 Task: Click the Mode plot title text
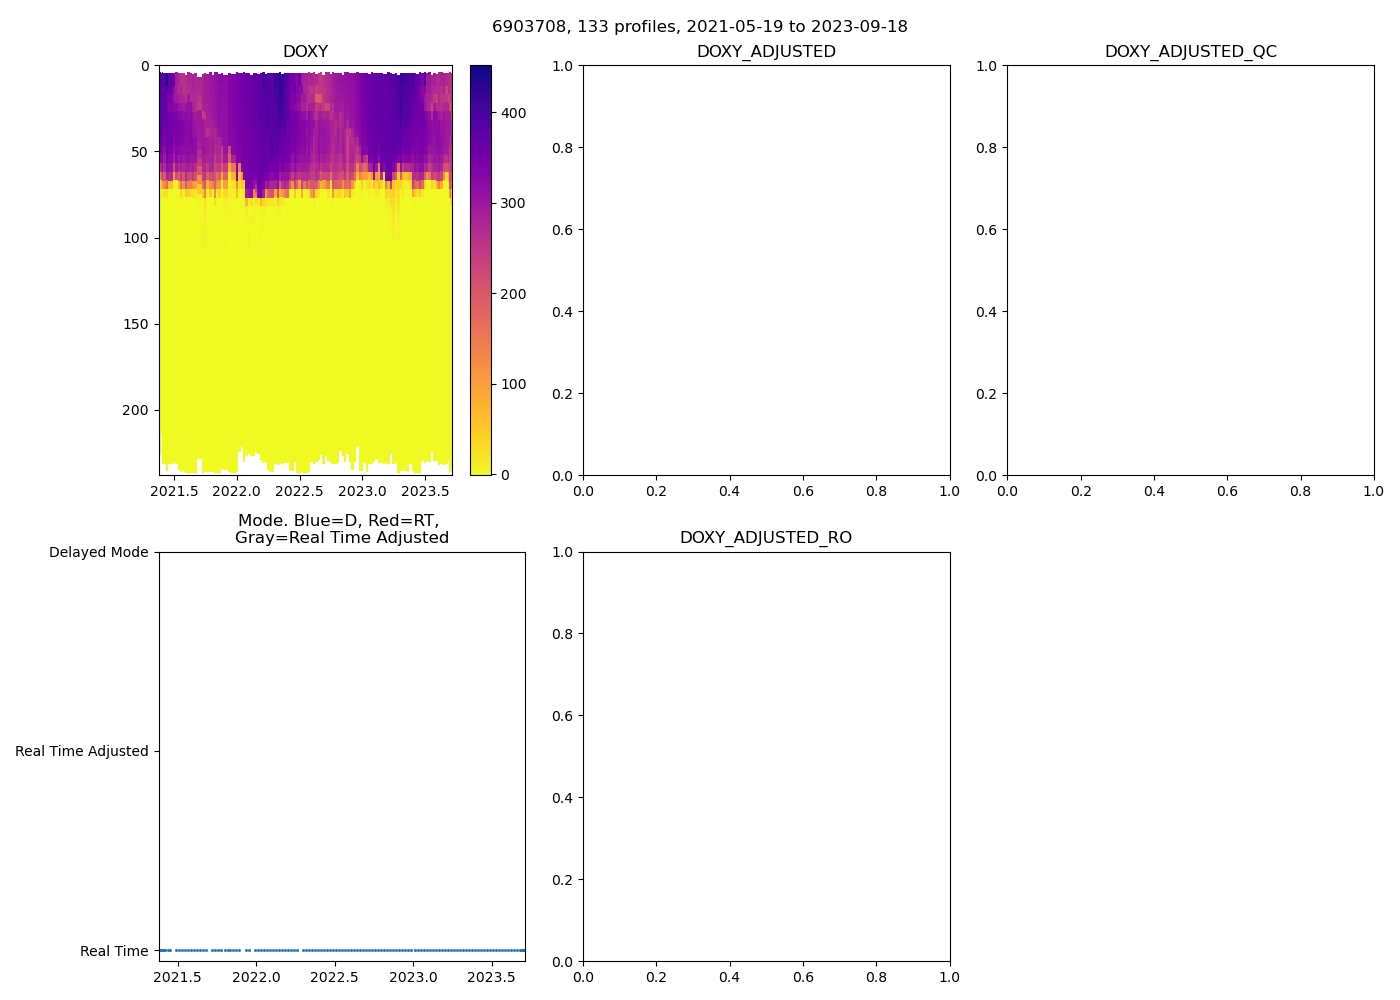pyautogui.click(x=341, y=529)
